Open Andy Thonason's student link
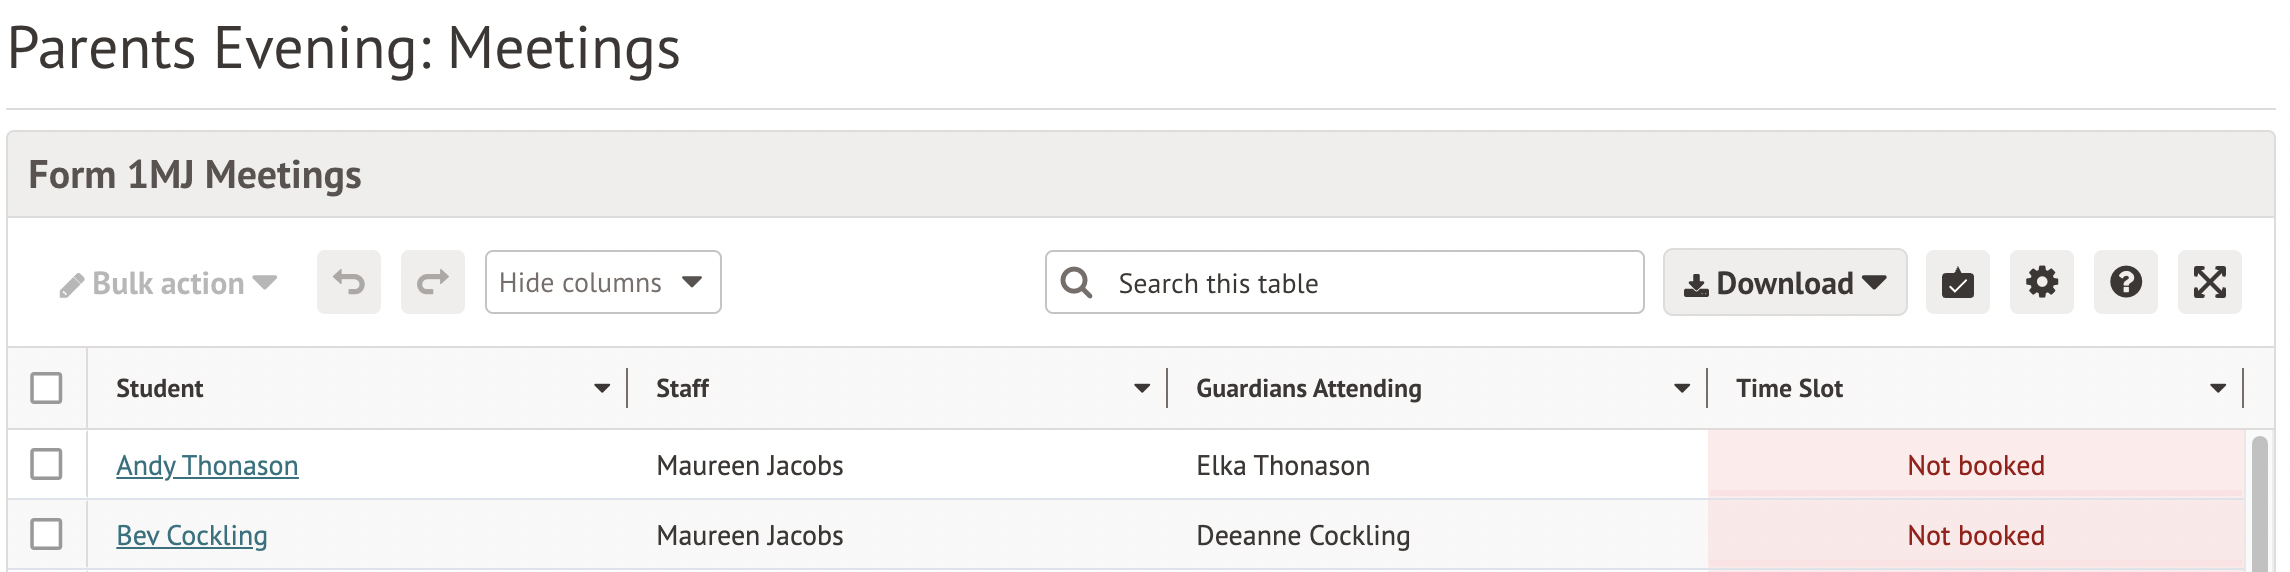 pyautogui.click(x=207, y=466)
